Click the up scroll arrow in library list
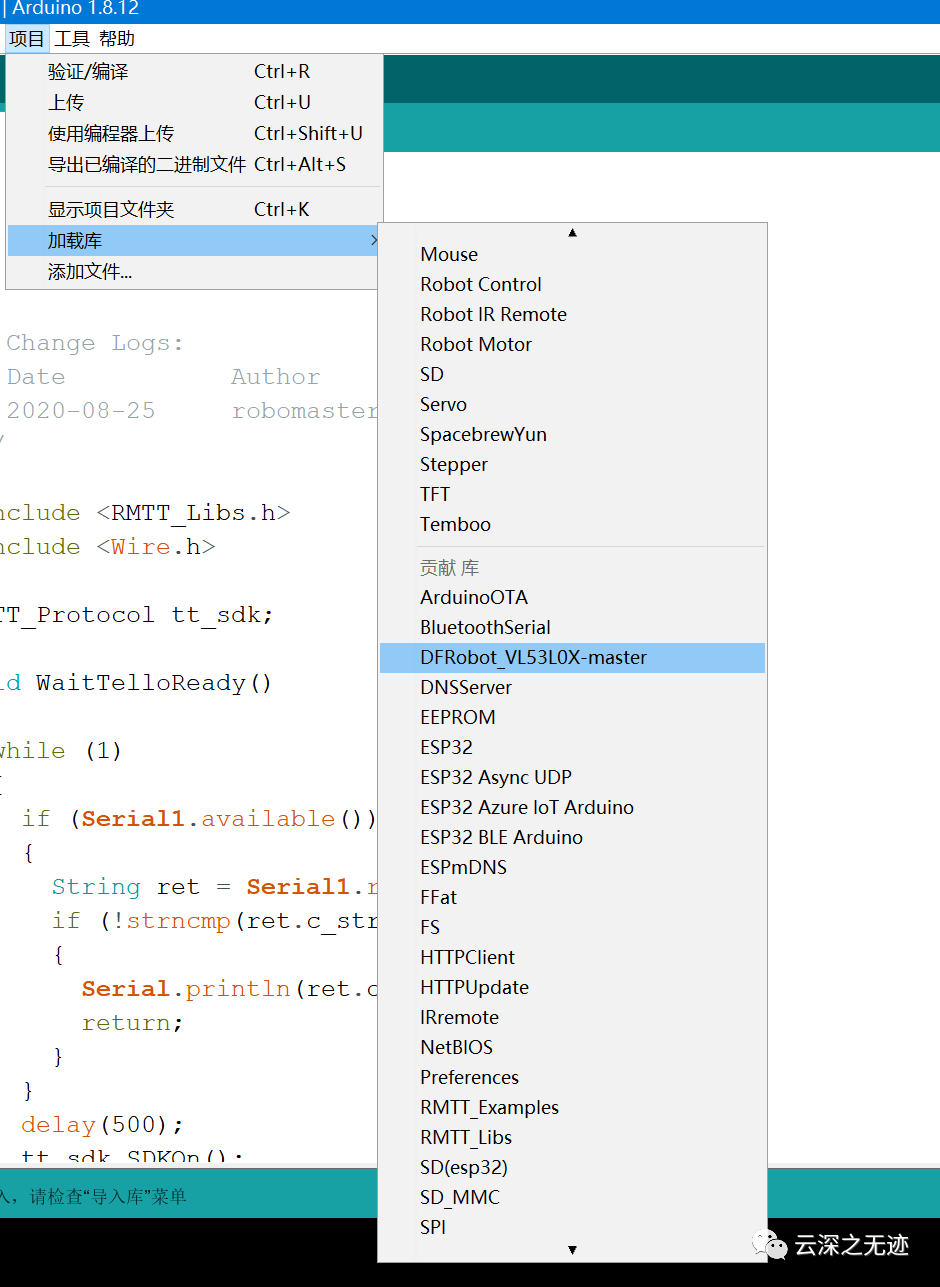This screenshot has height=1287, width=940. [572, 232]
